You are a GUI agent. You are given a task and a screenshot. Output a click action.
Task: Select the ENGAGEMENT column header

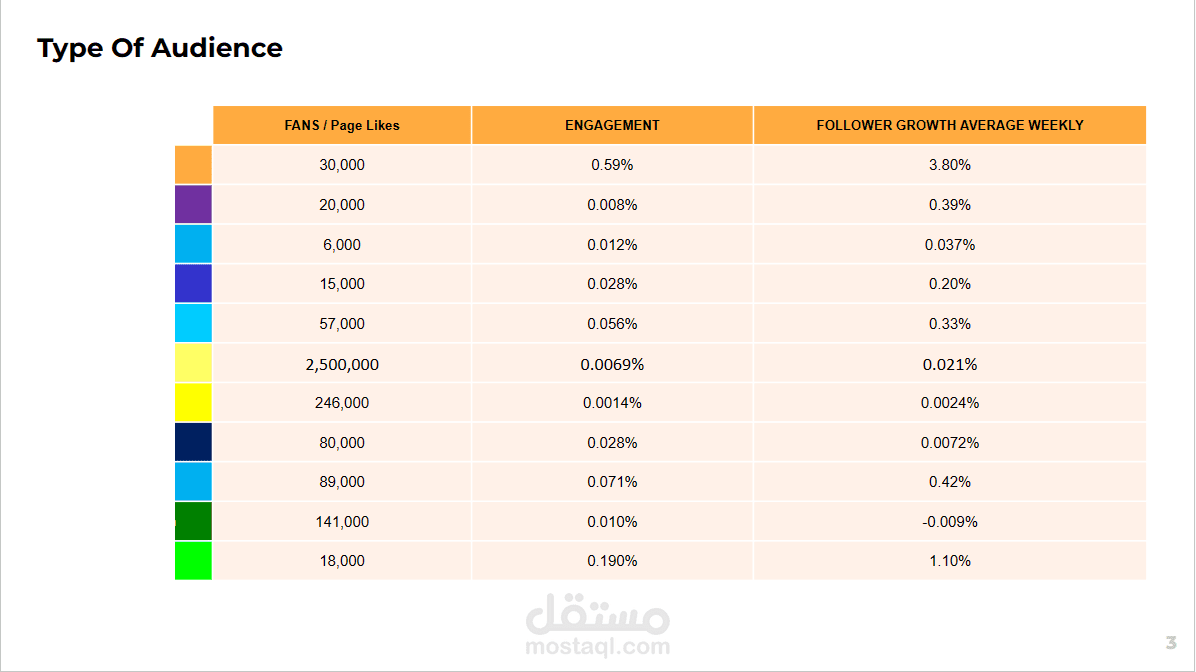click(612, 125)
